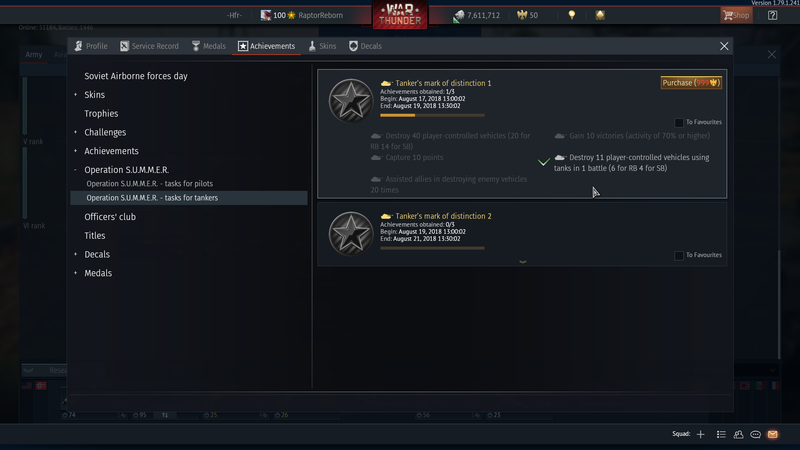Click the right-side window scrollbar
Viewport: 800px width, 450px height.
779,304
